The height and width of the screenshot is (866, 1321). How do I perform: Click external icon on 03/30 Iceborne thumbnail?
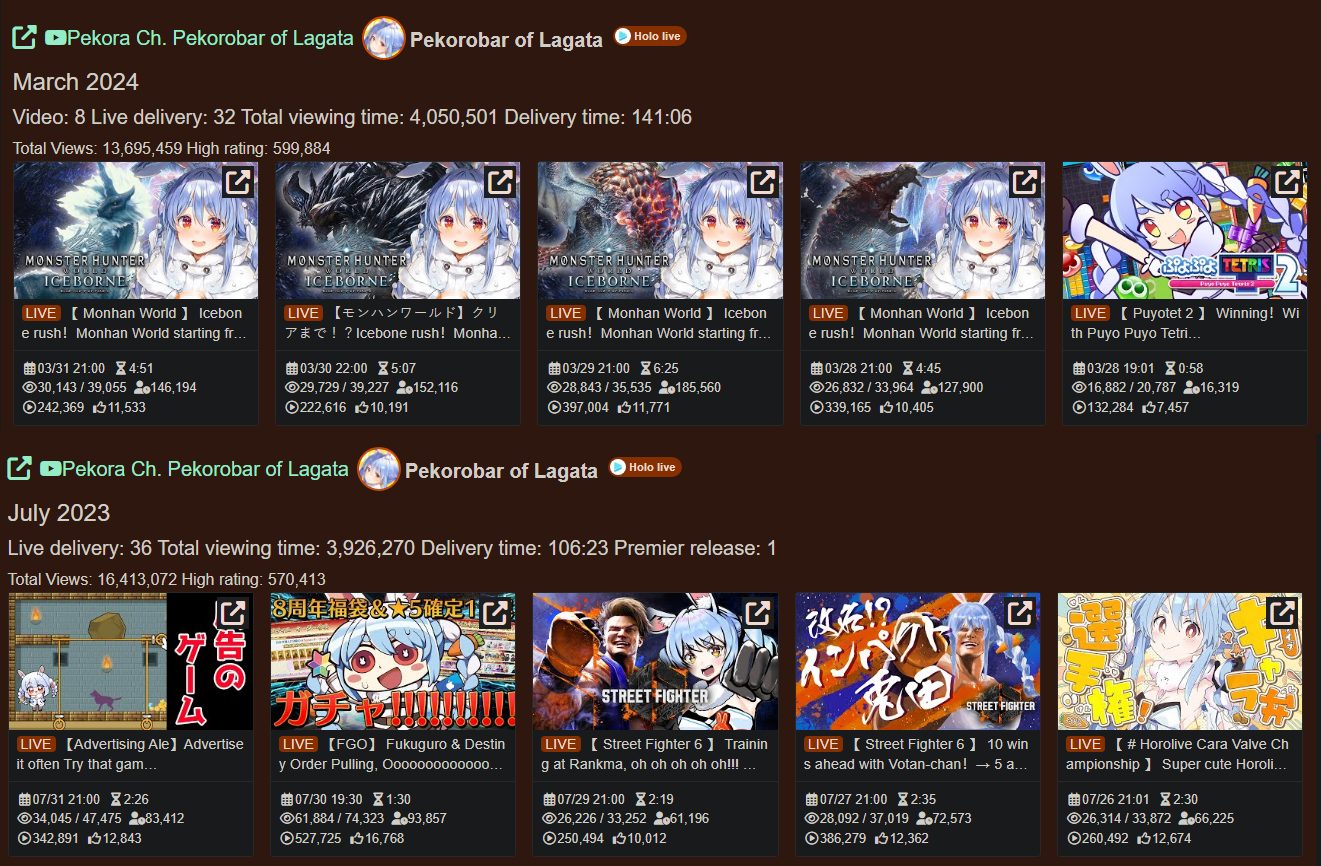pyautogui.click(x=499, y=182)
